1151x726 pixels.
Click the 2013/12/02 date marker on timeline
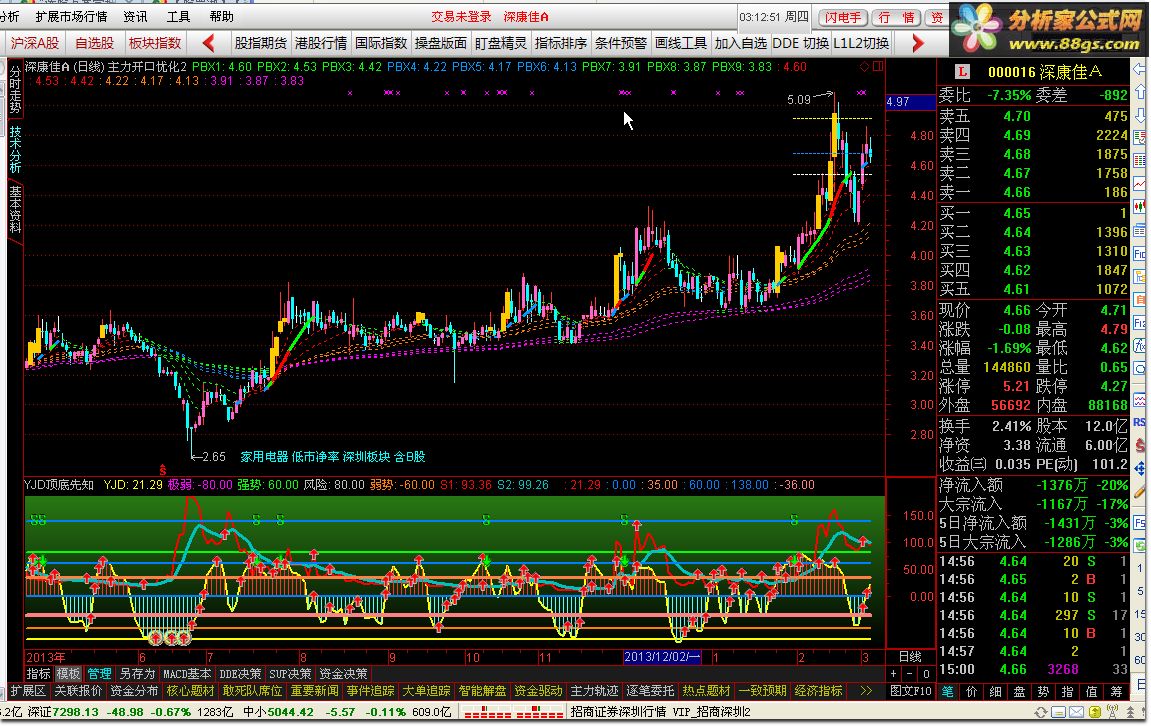662,657
